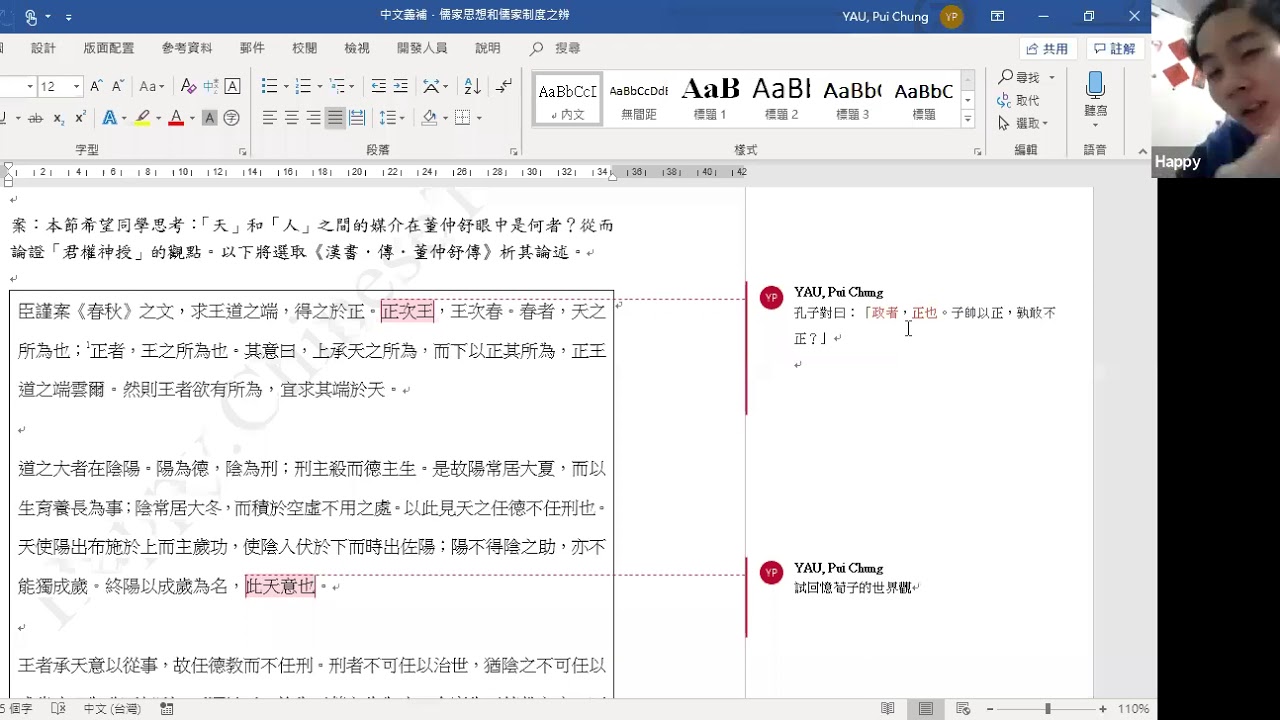Image resolution: width=1280 pixels, height=720 pixels.
Task: Apply yellow text highlight color
Action: pyautogui.click(x=141, y=118)
